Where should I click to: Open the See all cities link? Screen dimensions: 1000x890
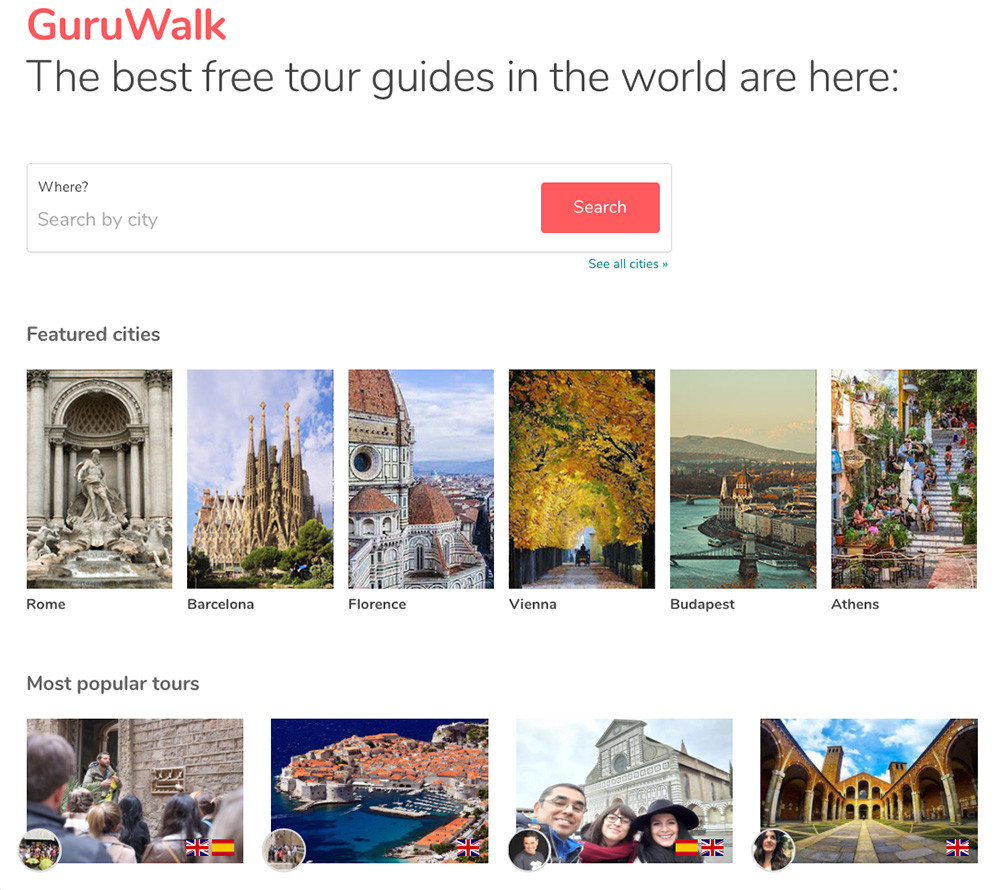[x=628, y=264]
